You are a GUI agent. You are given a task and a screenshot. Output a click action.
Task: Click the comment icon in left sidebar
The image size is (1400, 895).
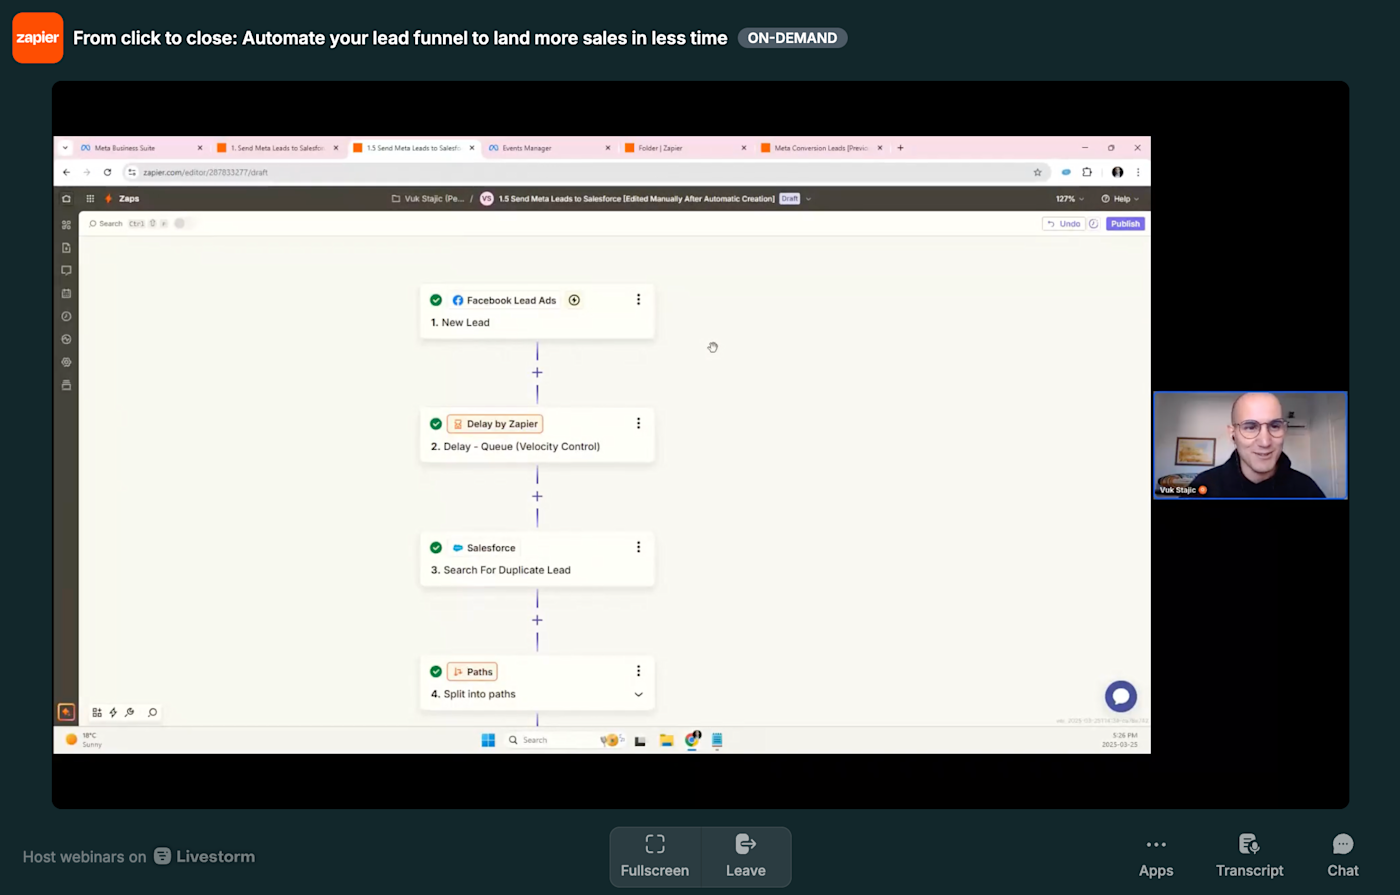[66, 270]
